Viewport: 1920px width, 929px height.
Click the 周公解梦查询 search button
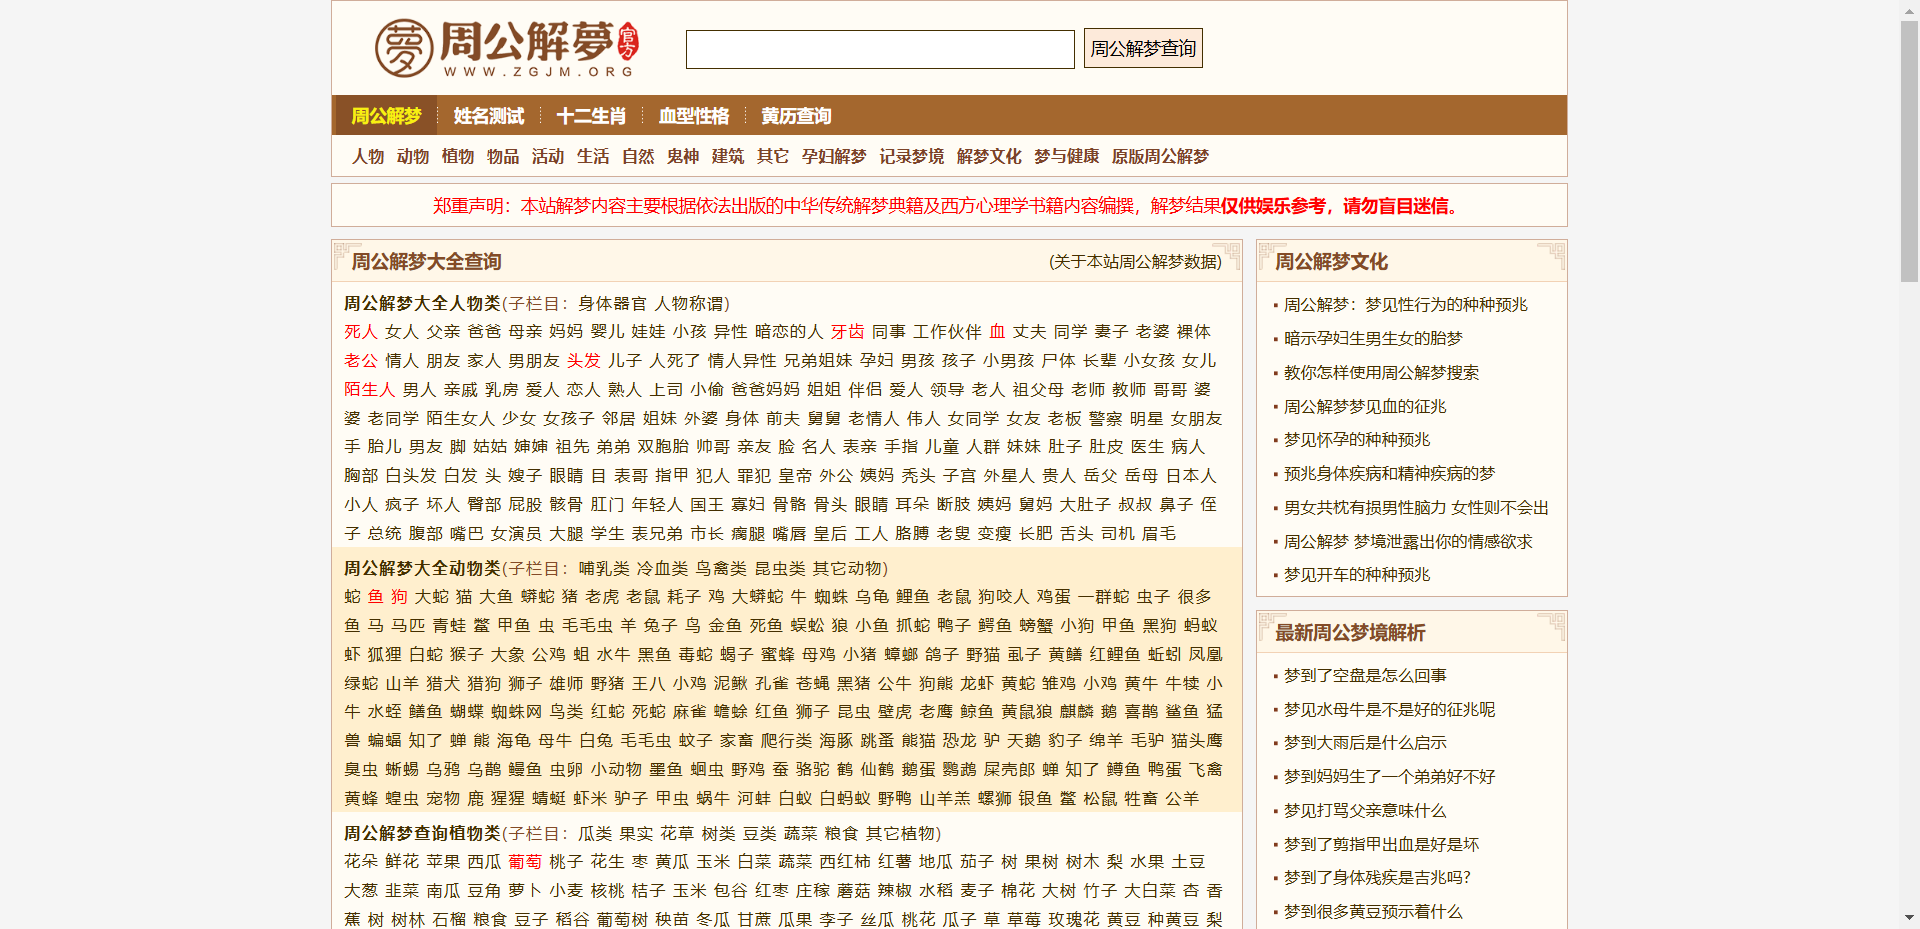click(1142, 47)
